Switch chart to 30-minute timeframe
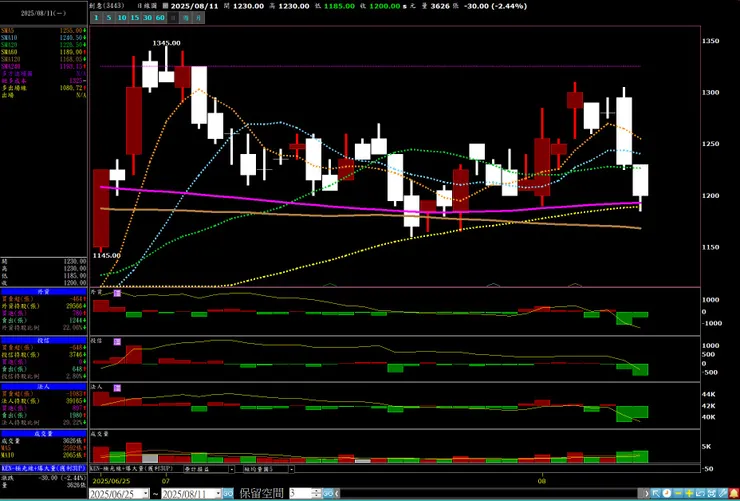740x501 pixels. point(147,17)
